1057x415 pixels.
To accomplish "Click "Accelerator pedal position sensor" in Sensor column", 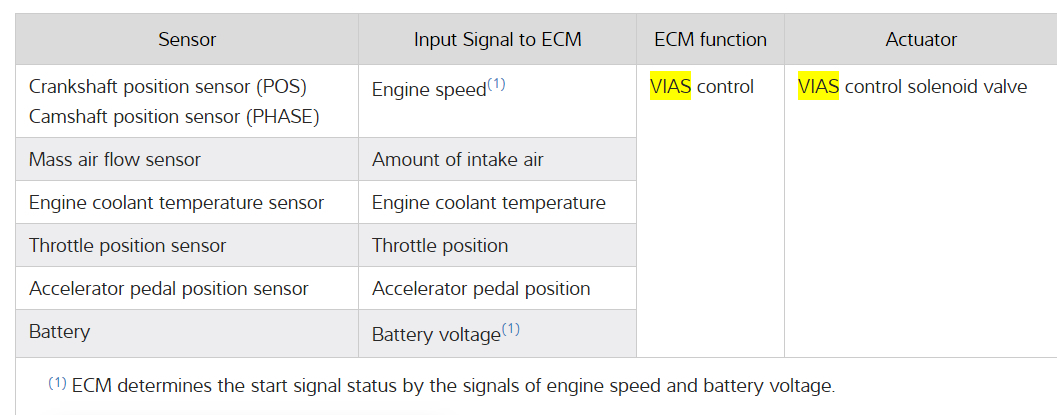I will coord(169,289).
